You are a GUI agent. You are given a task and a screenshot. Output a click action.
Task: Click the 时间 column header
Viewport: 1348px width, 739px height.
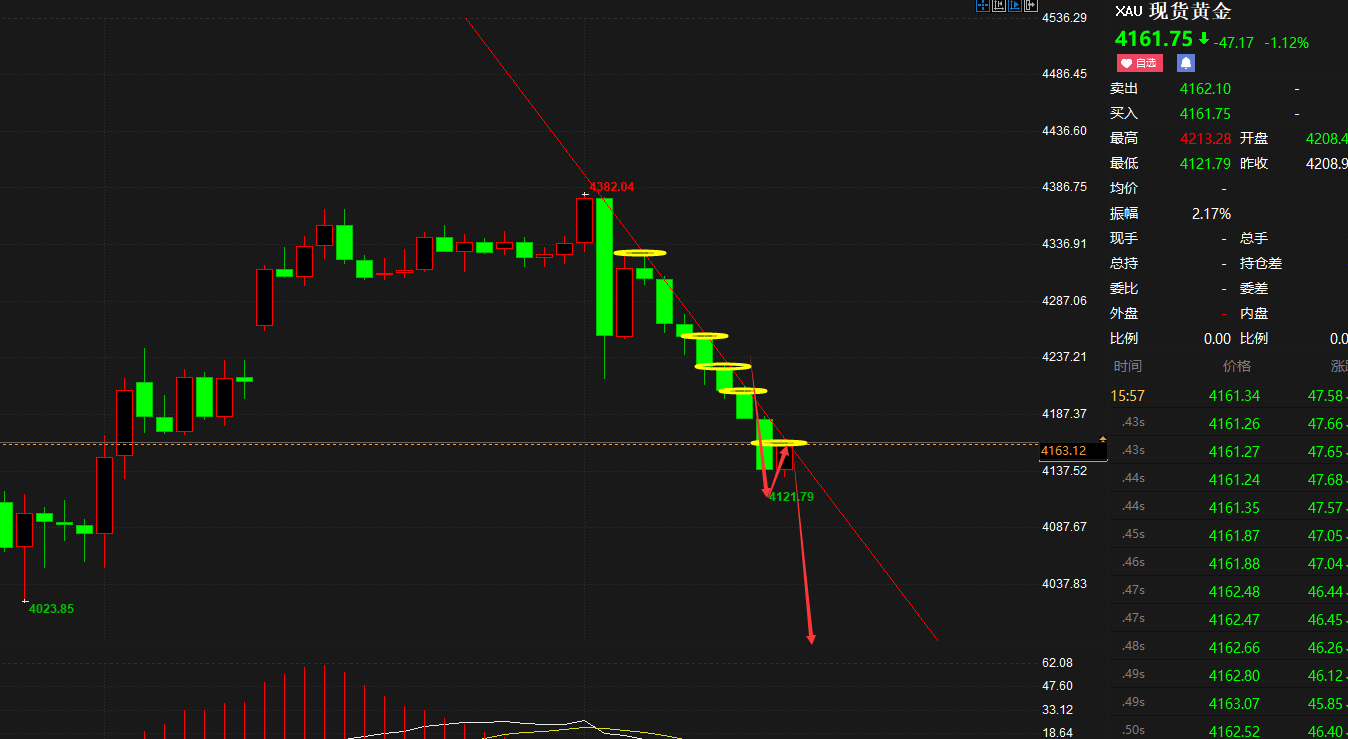coord(1127,366)
